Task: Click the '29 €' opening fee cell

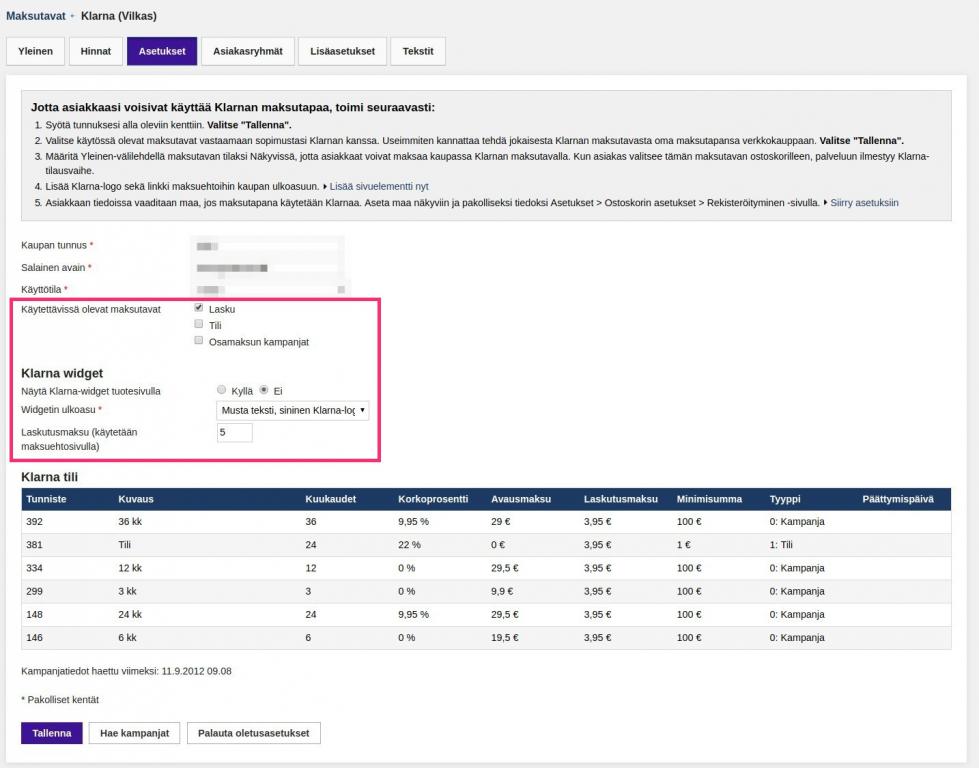Action: point(501,521)
